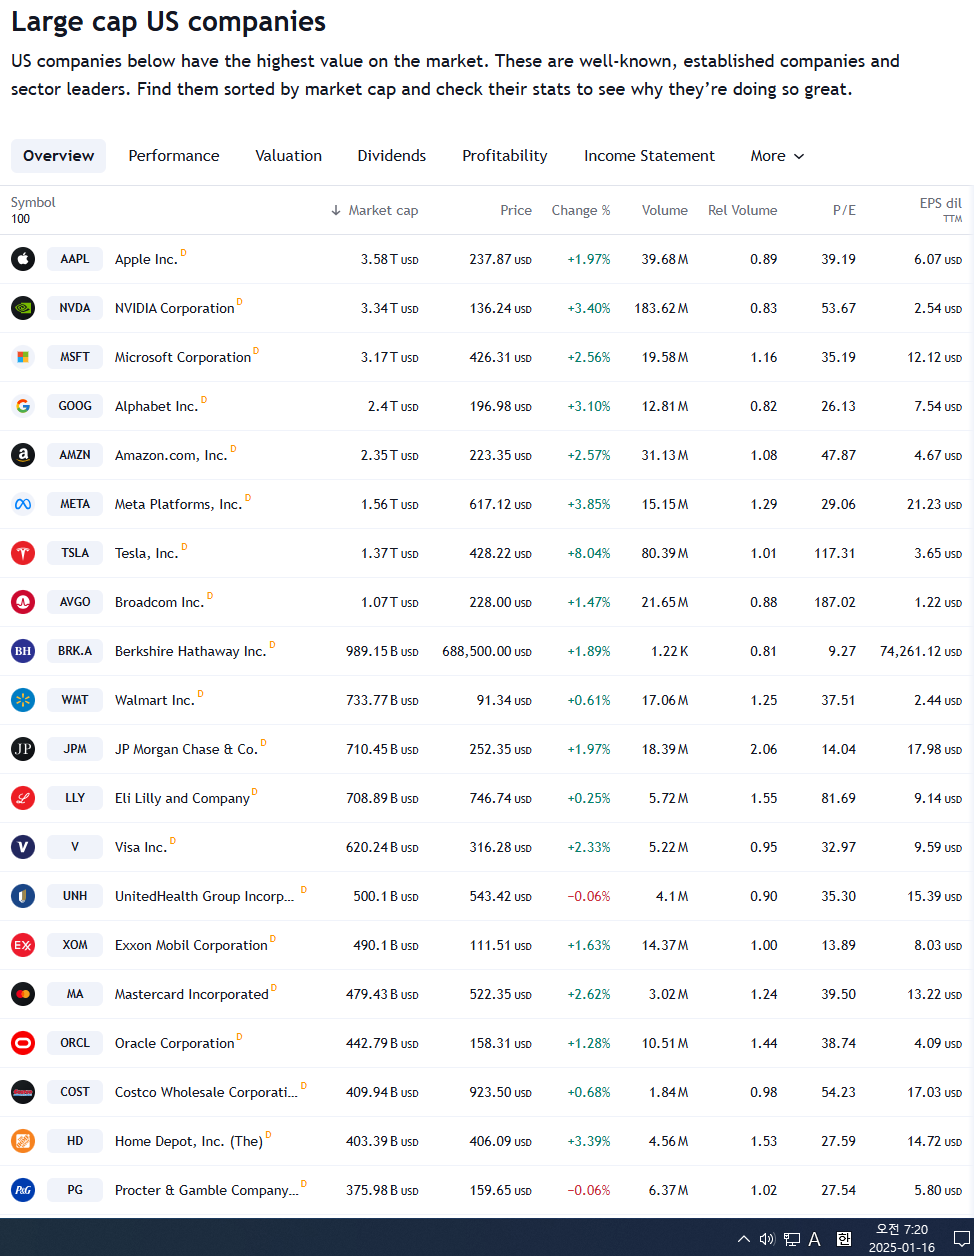Click Broadcom's 187.02 P/E value
This screenshot has height=1256, width=974.
(835, 602)
